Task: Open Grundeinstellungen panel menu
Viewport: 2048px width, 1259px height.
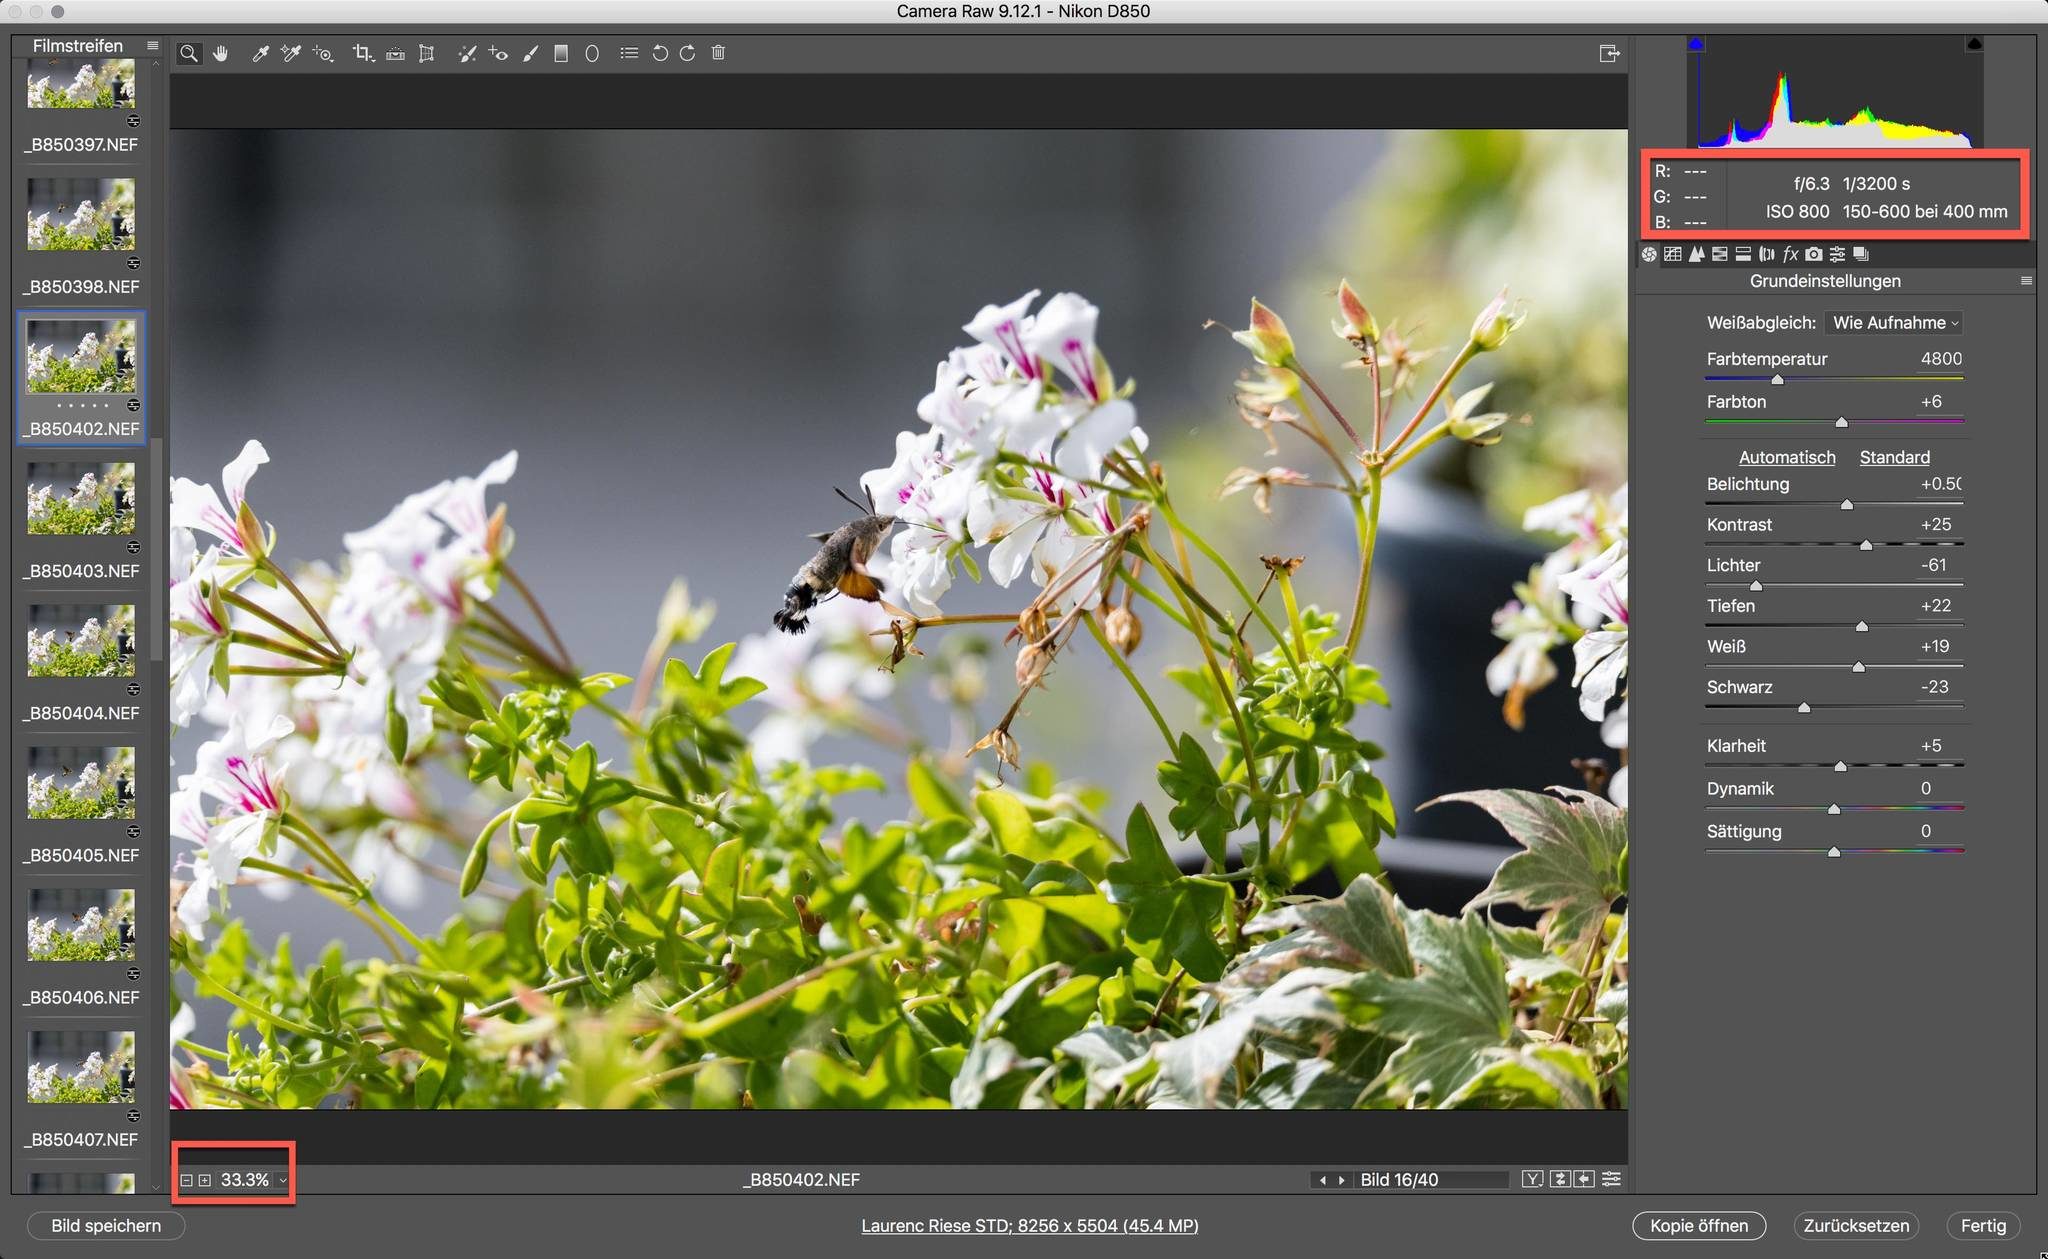Action: [x=2026, y=281]
